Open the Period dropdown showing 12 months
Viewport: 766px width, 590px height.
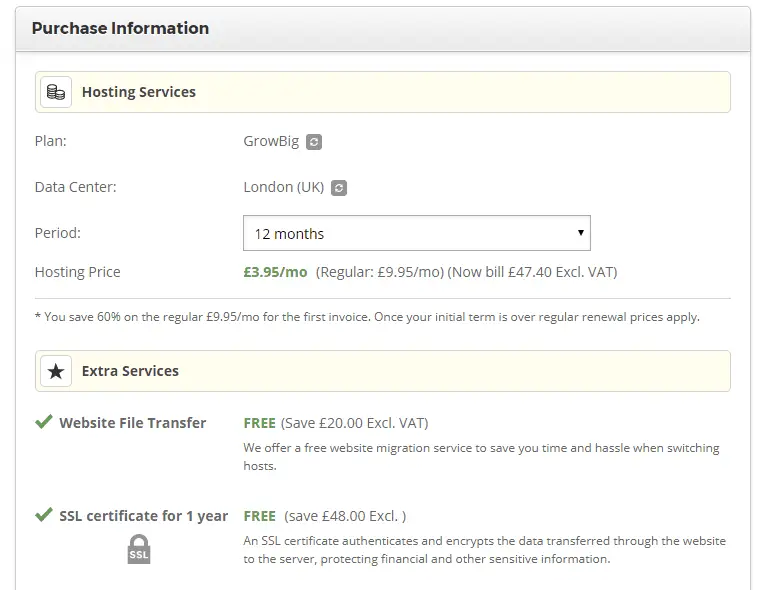(x=417, y=233)
